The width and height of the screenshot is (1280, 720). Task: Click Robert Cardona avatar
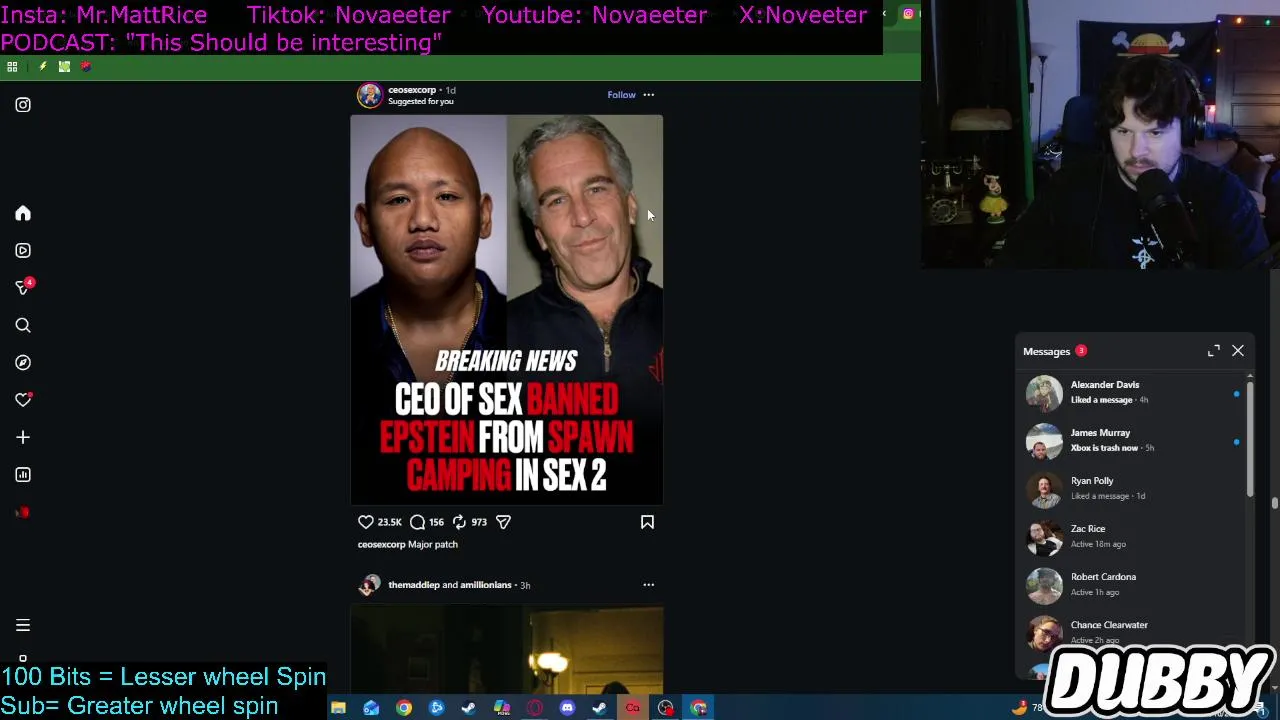[x=1044, y=585]
